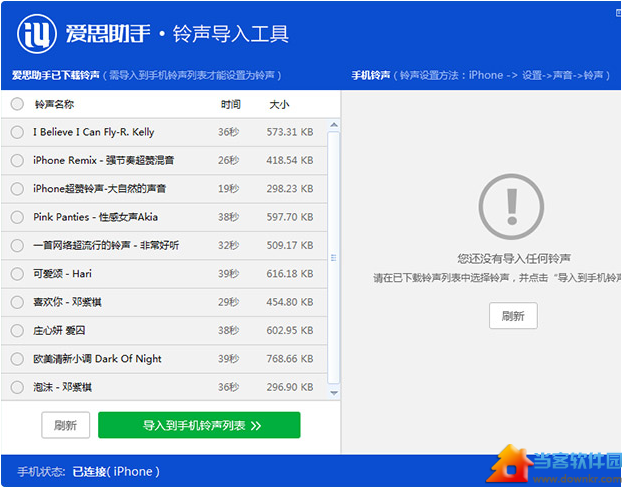Click the 大小 column header
This screenshot has height=489, width=622.
[279, 104]
